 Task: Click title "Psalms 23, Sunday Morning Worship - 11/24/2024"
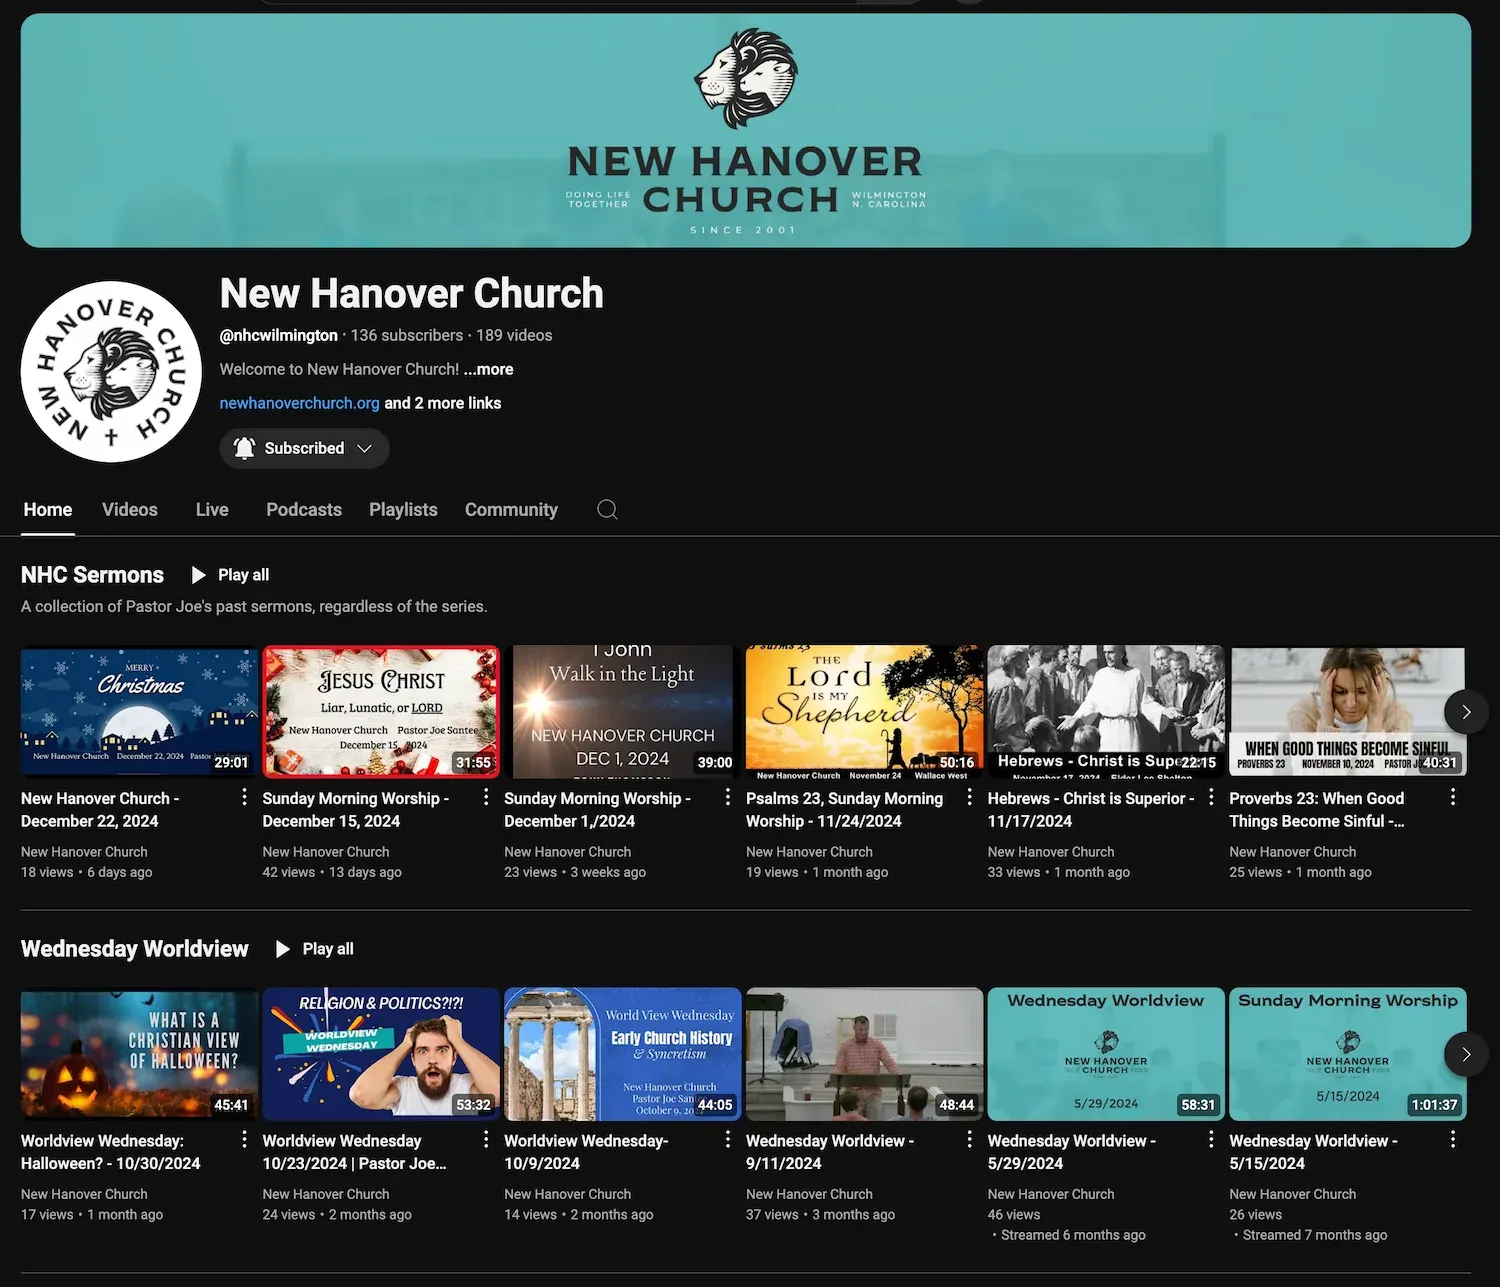click(x=844, y=810)
